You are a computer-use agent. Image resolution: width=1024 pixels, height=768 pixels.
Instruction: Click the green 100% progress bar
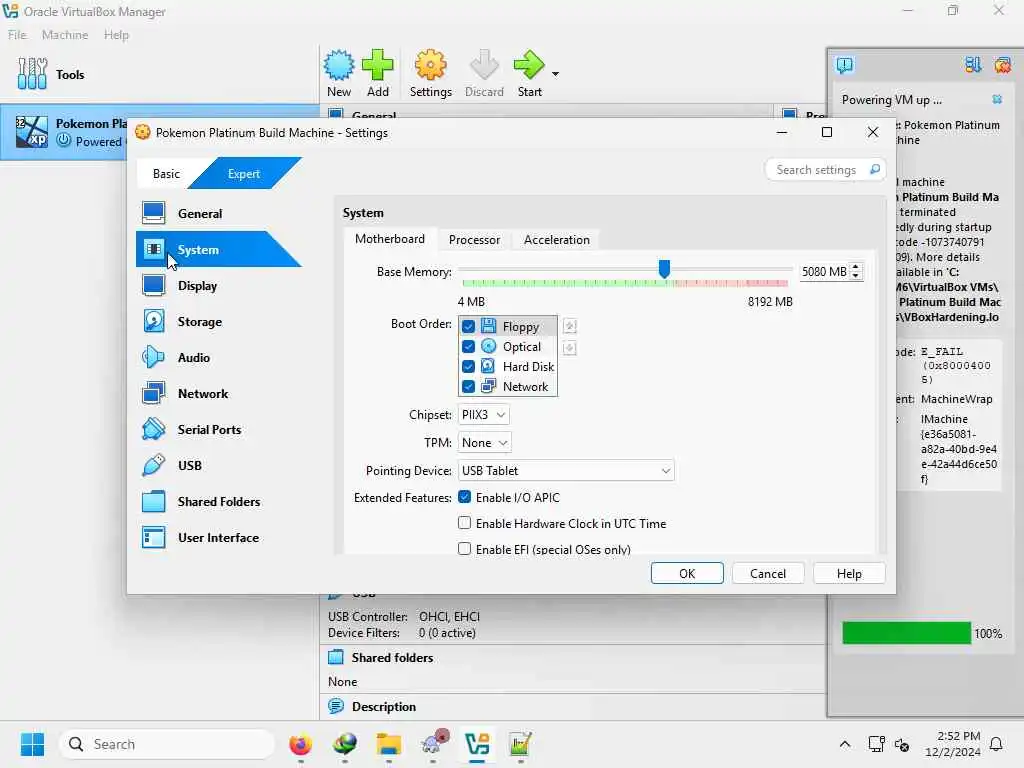coord(906,633)
